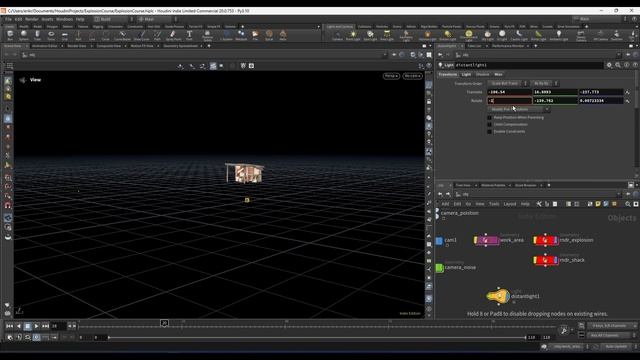Add a Sky Light from the shelf
Screen dimensions: 640x360
487,36
